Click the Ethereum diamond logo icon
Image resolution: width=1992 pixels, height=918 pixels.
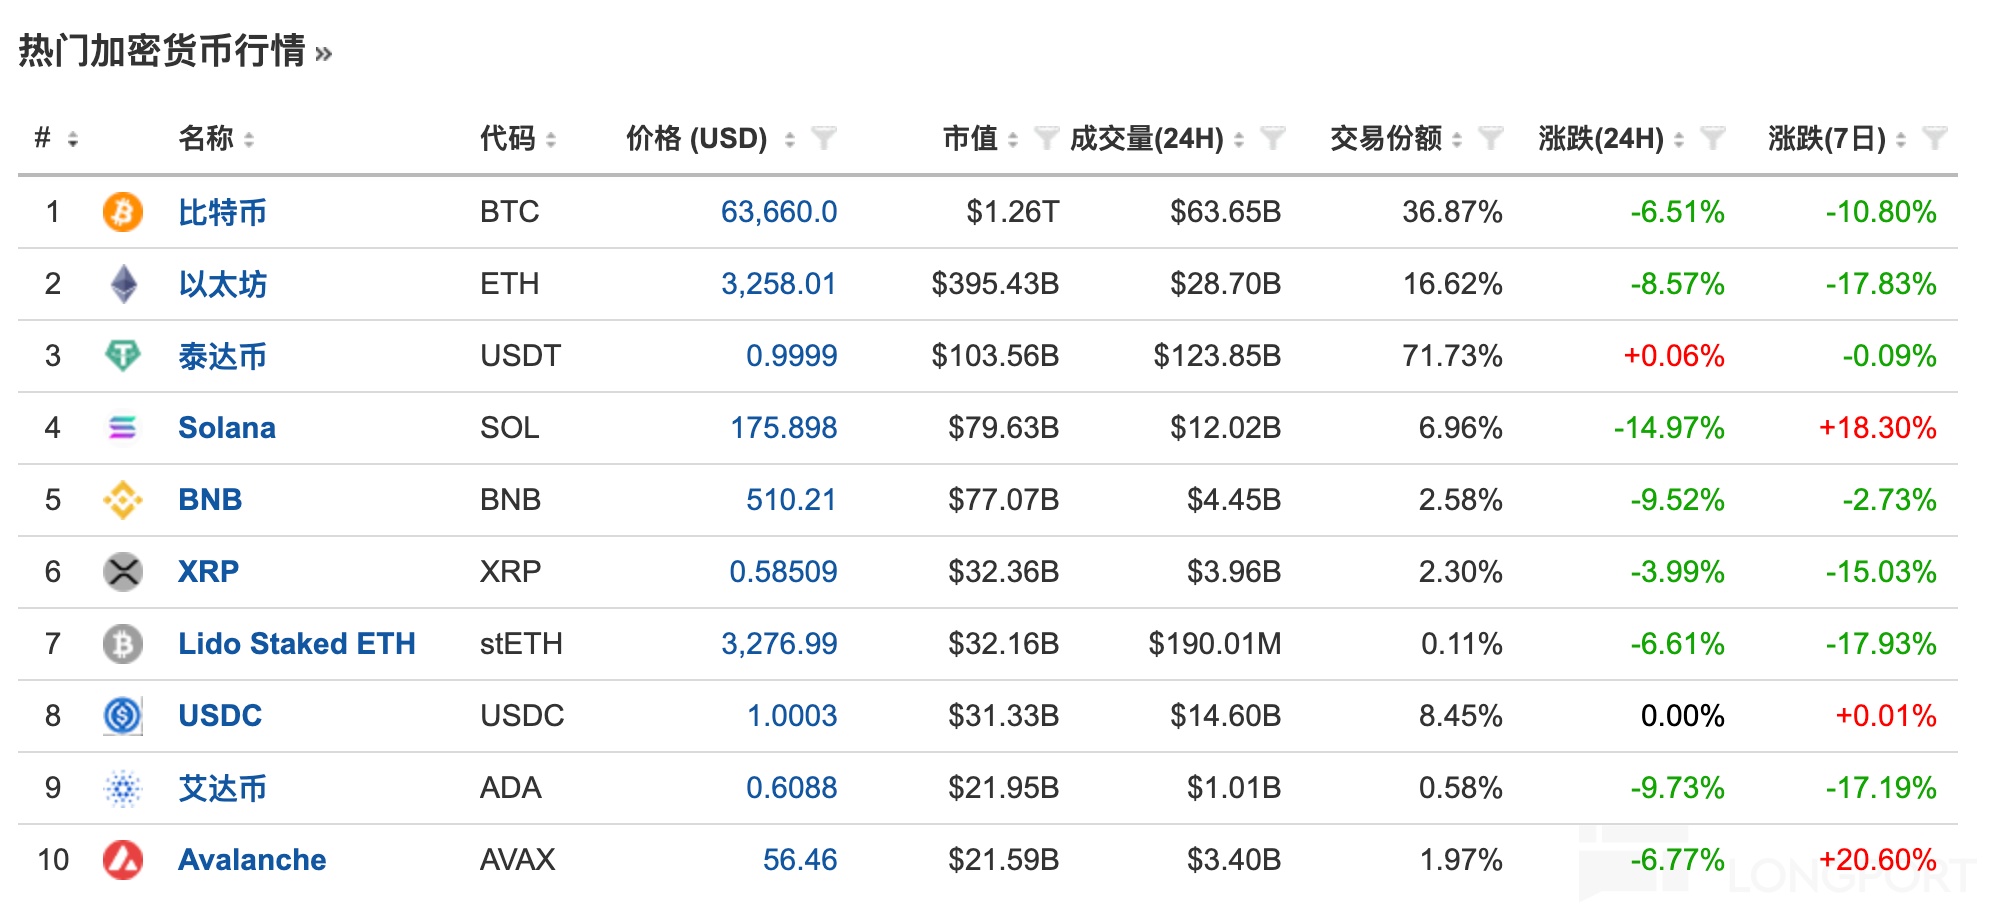123,284
